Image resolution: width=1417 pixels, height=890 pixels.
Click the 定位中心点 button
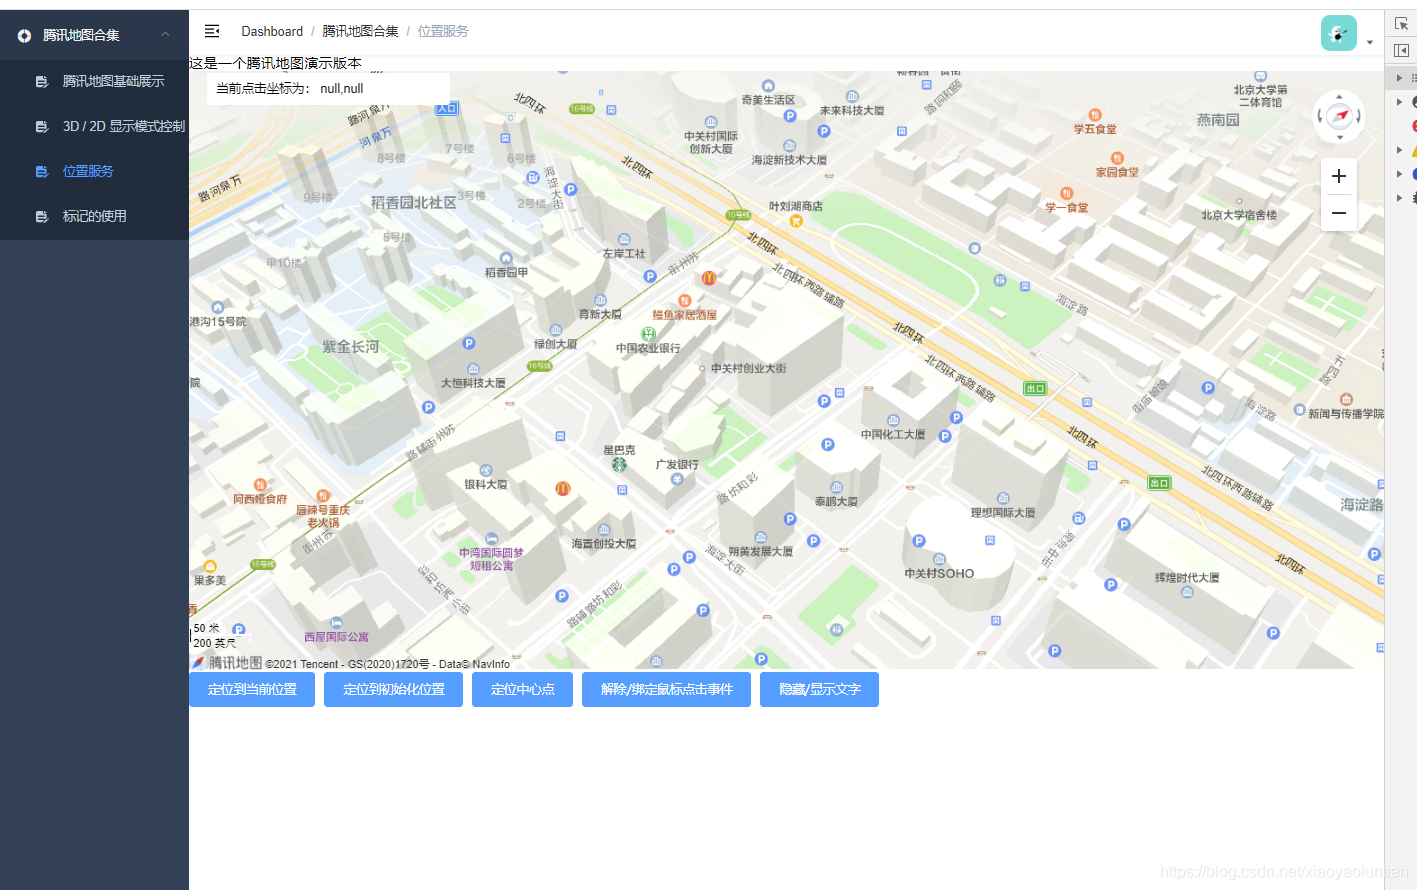(x=522, y=690)
